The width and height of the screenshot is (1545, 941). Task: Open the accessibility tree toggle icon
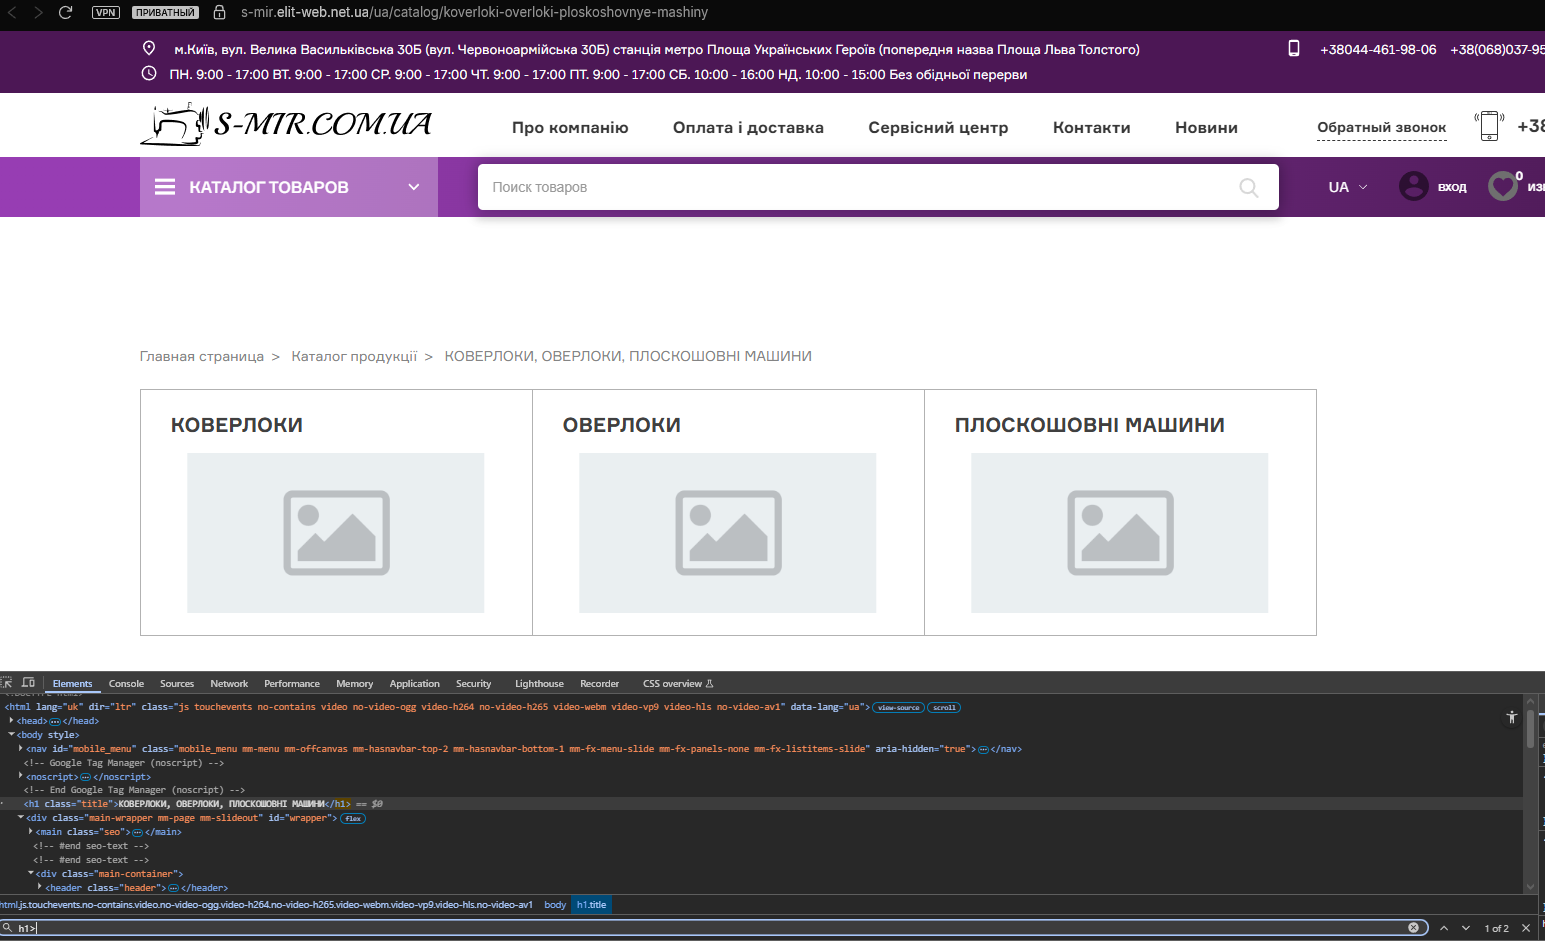coord(1512,717)
